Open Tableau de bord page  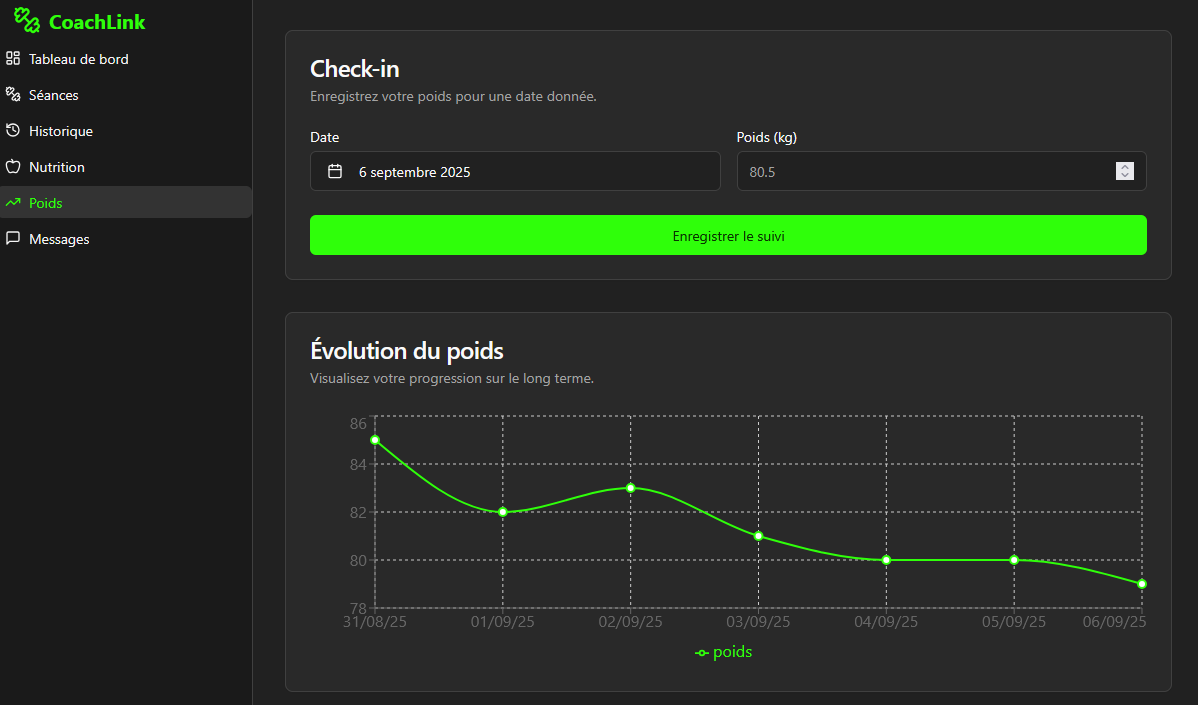126,59
